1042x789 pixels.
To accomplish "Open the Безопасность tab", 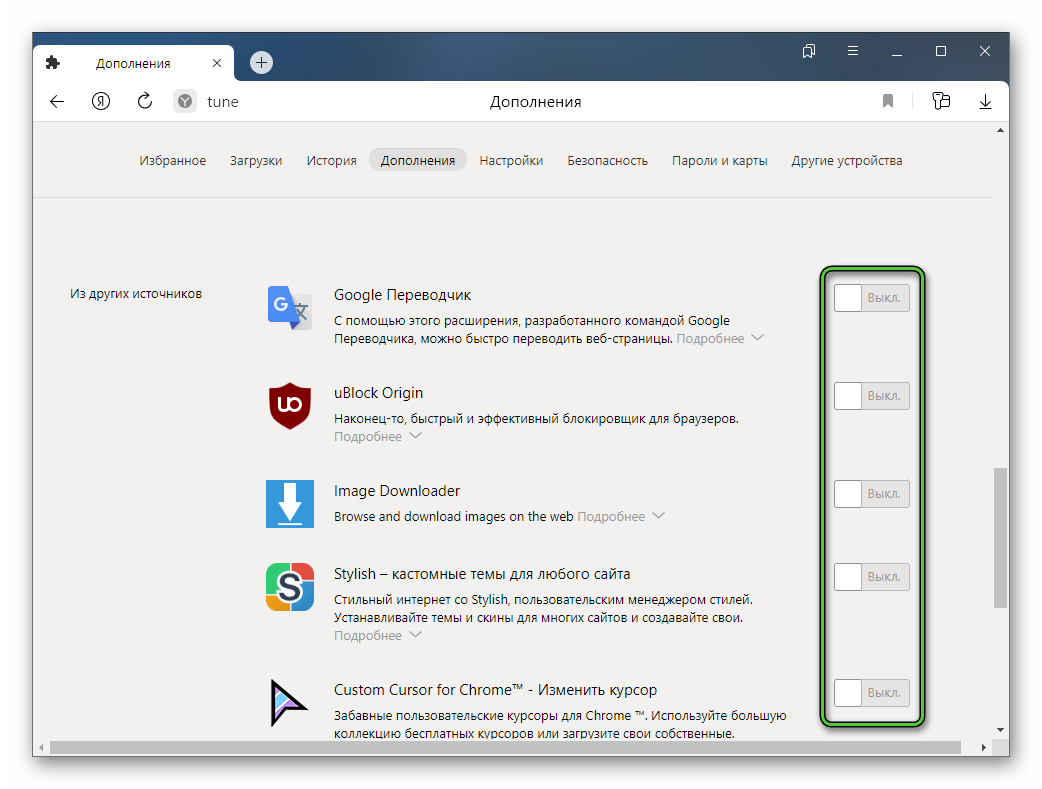I will [607, 160].
